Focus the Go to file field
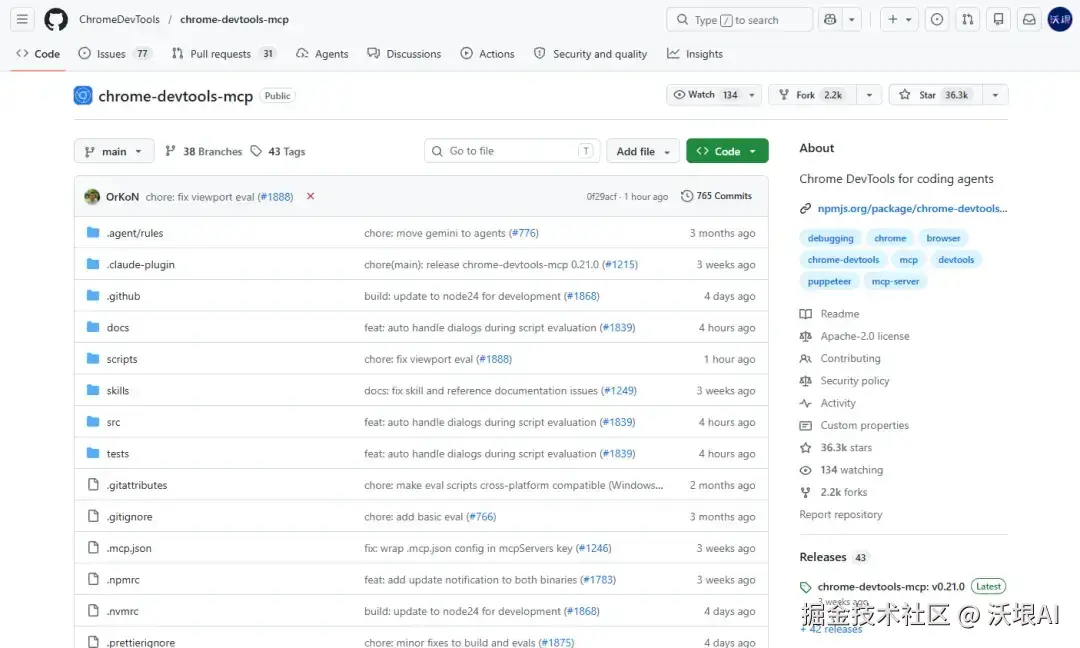The image size is (1080, 648). (512, 151)
